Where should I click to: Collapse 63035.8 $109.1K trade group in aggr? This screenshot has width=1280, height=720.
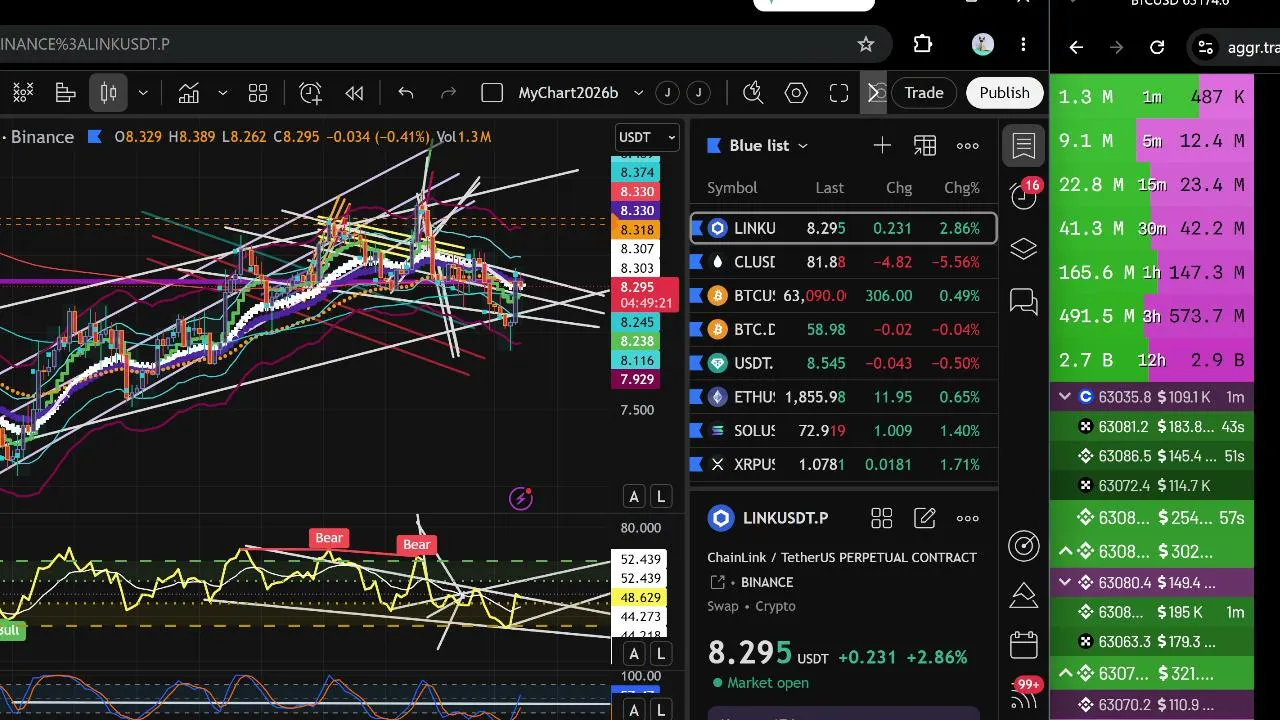(x=1066, y=397)
